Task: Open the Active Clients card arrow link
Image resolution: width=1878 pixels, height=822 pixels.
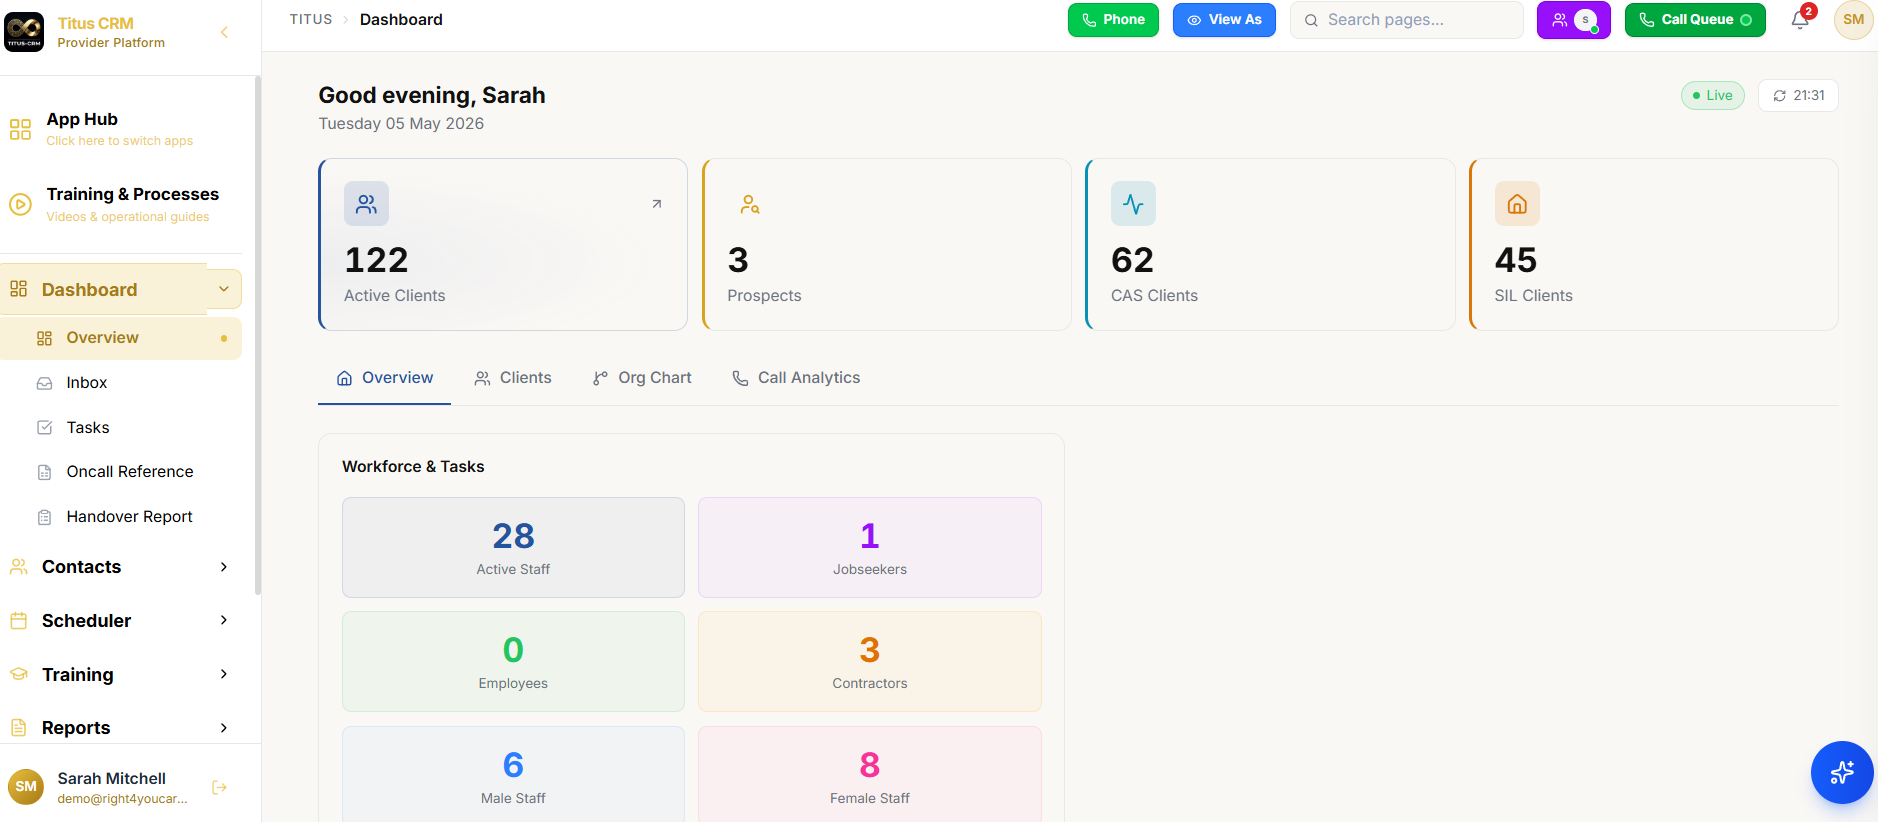Action: click(657, 204)
